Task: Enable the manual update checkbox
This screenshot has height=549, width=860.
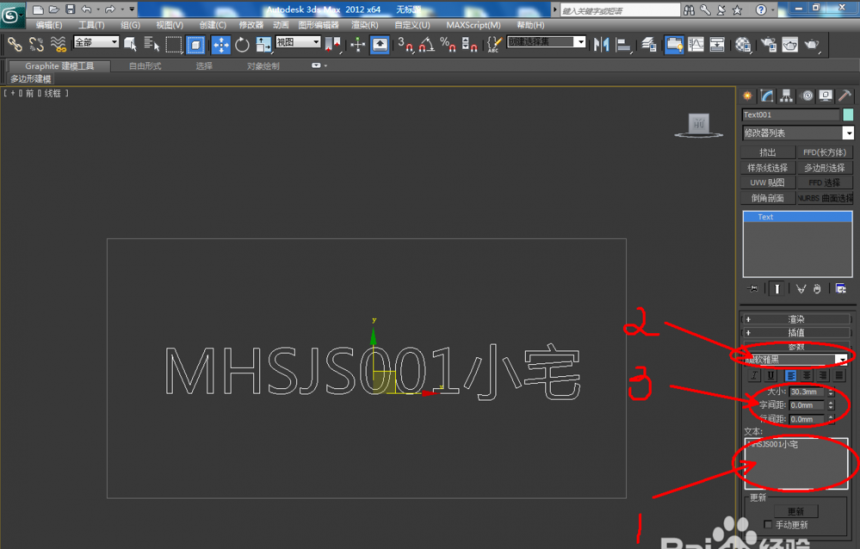Action: (x=768, y=525)
